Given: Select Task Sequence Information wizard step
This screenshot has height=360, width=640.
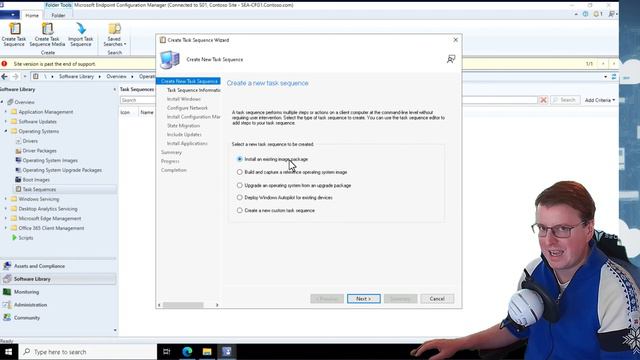Looking at the screenshot, I should 193,90.
